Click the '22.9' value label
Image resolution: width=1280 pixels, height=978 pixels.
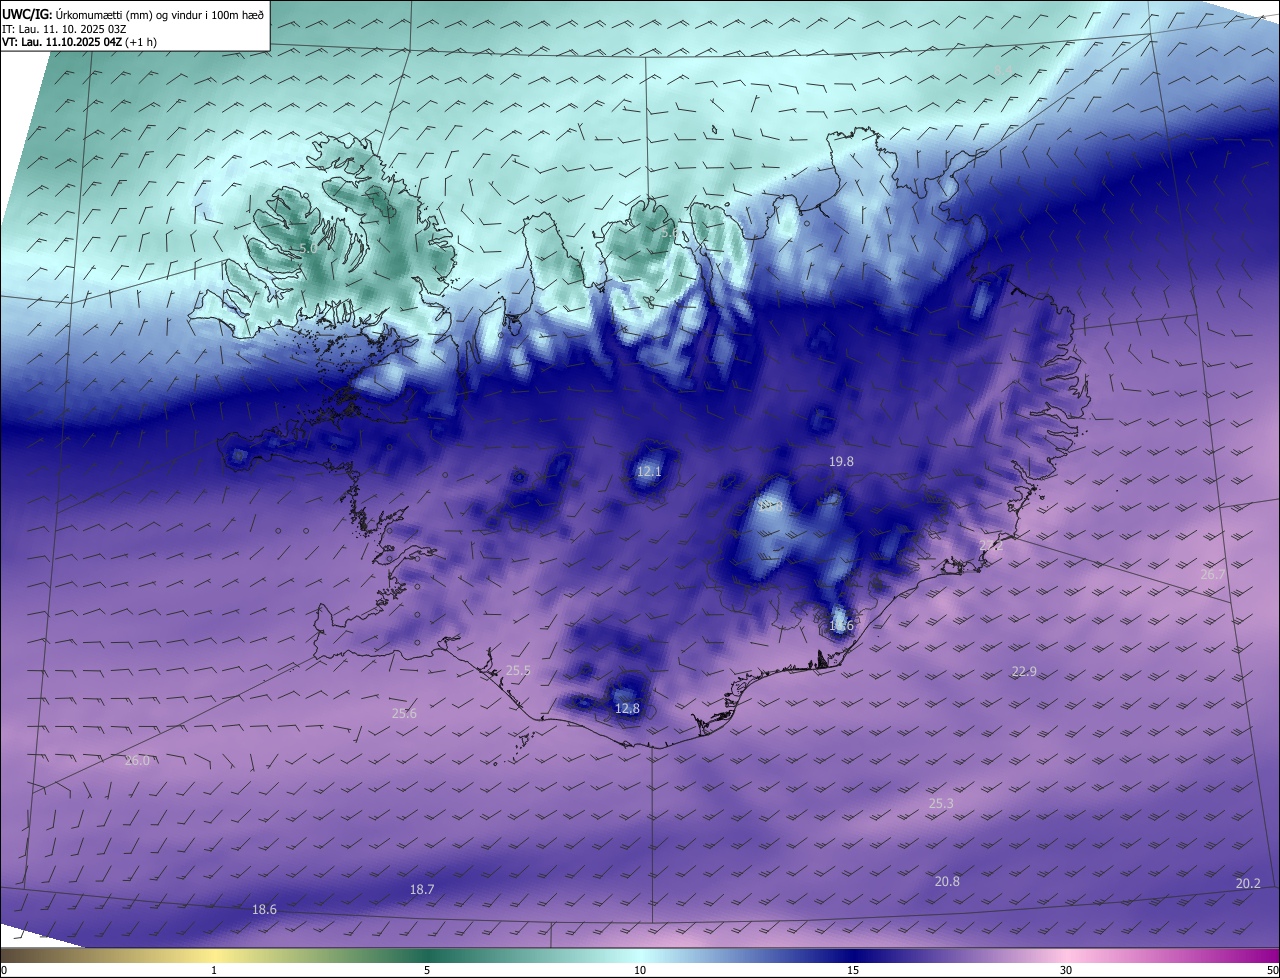click(x=1024, y=671)
